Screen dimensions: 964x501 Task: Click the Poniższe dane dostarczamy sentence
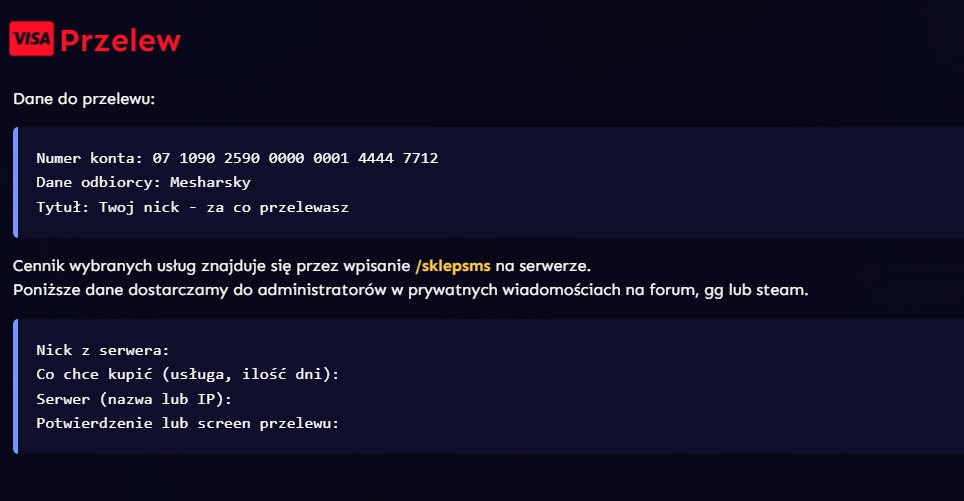pos(411,290)
